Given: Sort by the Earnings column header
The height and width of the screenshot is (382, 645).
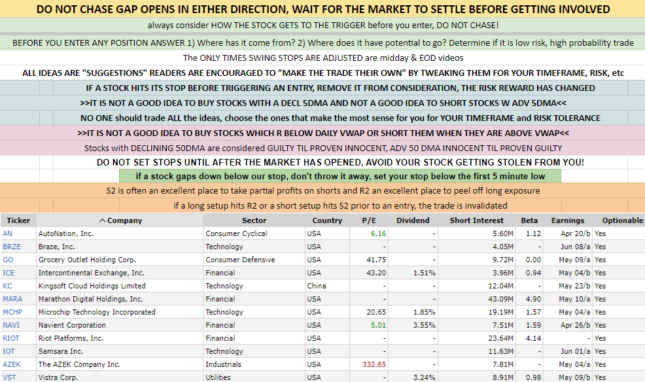Looking at the screenshot, I should click(568, 220).
